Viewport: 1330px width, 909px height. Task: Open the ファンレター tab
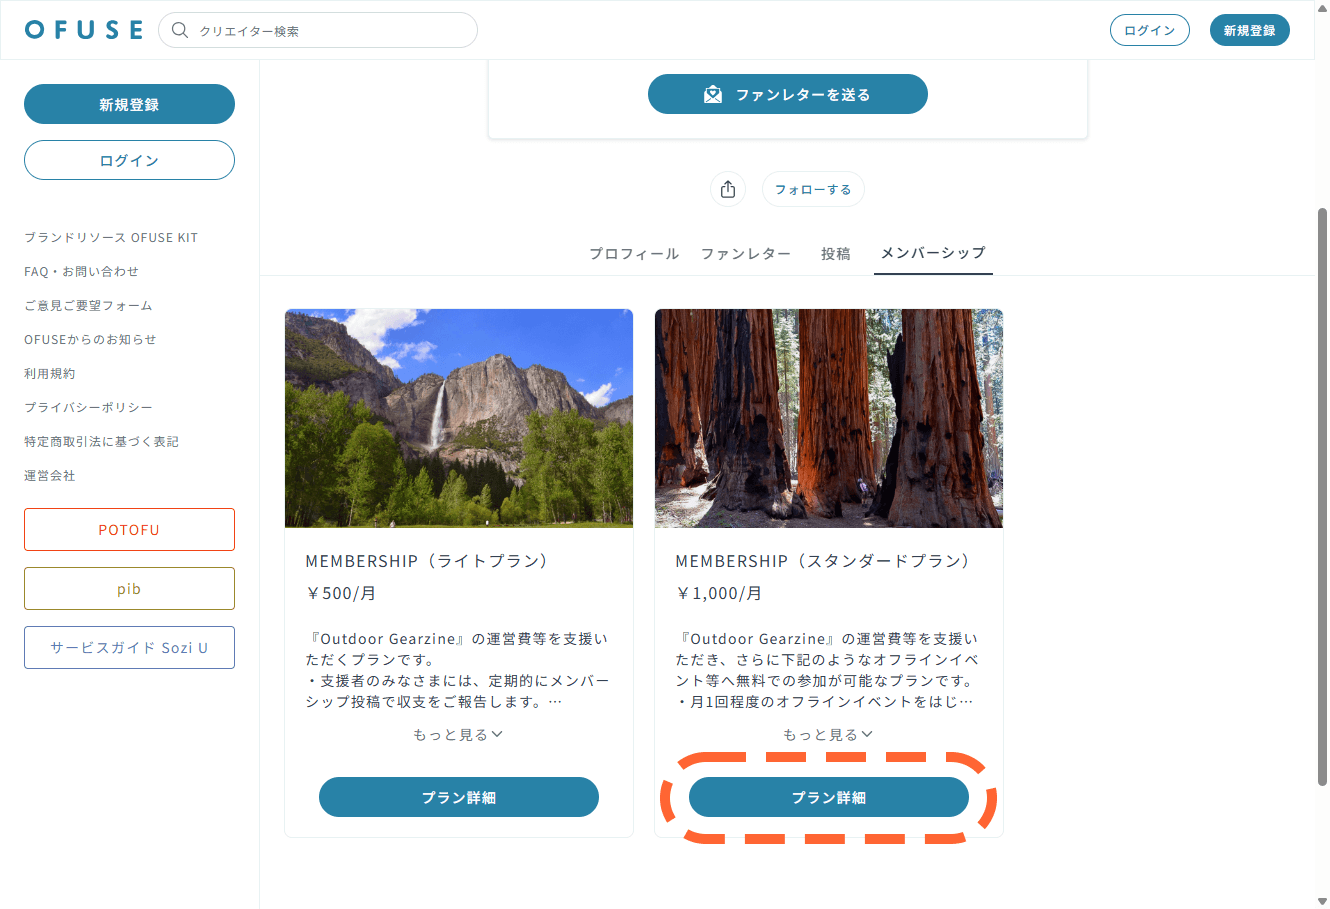(746, 254)
